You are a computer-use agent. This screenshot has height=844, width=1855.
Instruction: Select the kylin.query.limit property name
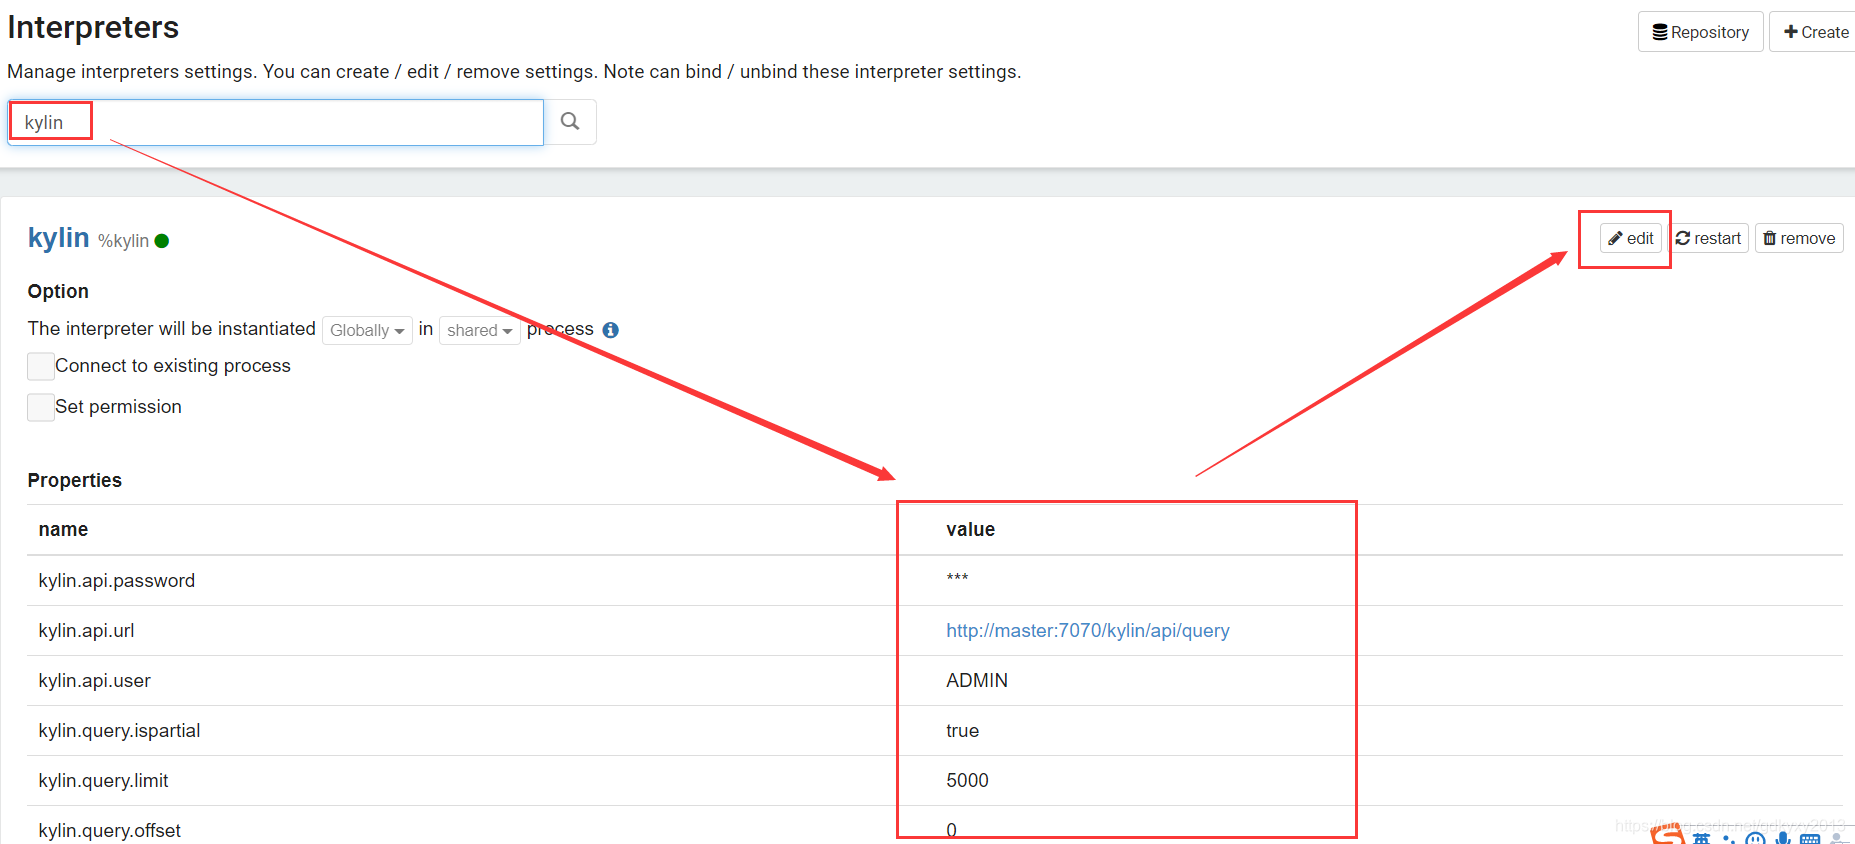(x=104, y=781)
